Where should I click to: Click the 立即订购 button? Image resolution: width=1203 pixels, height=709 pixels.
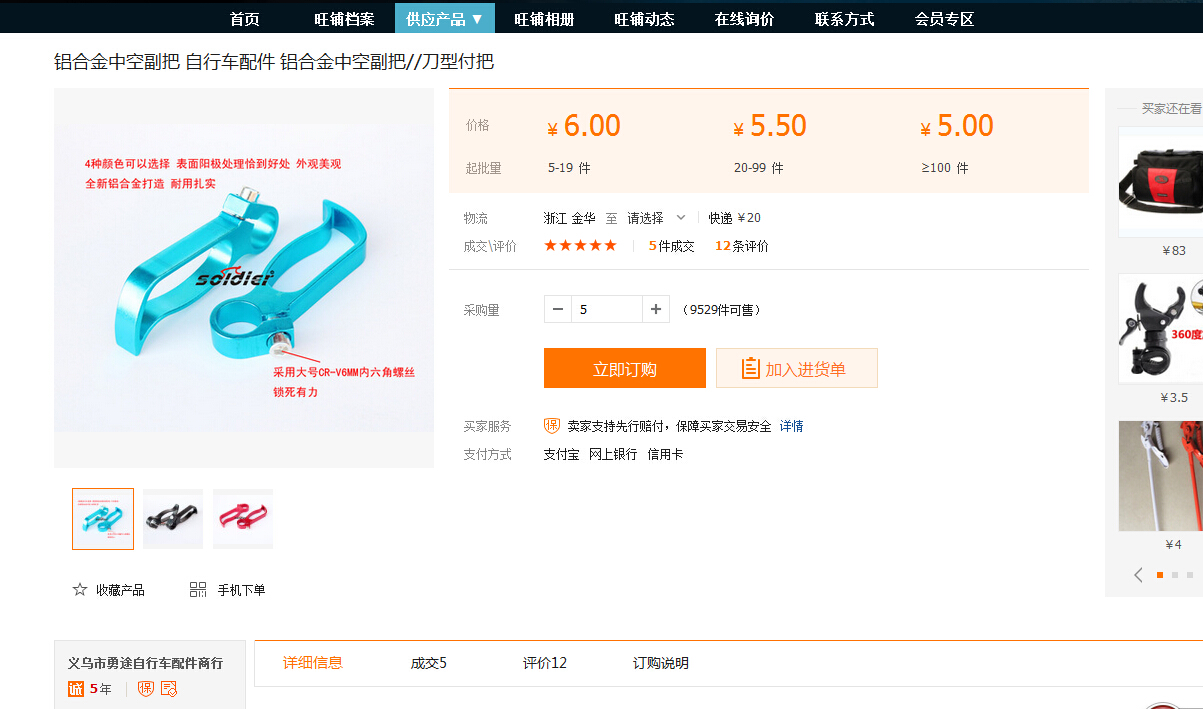(624, 369)
